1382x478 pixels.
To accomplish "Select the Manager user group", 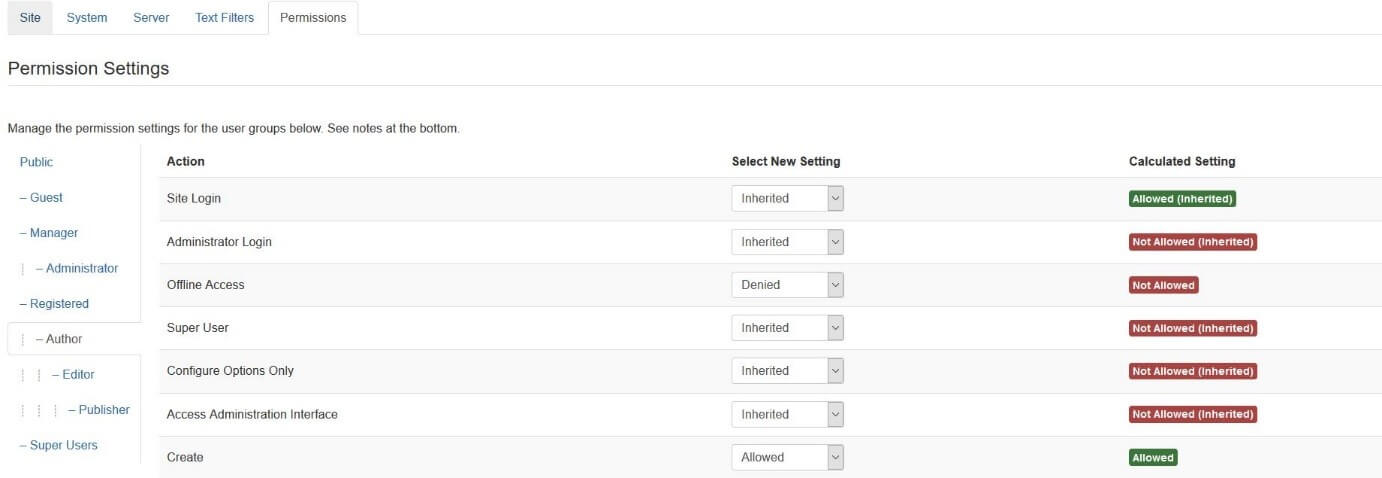I will point(53,233).
